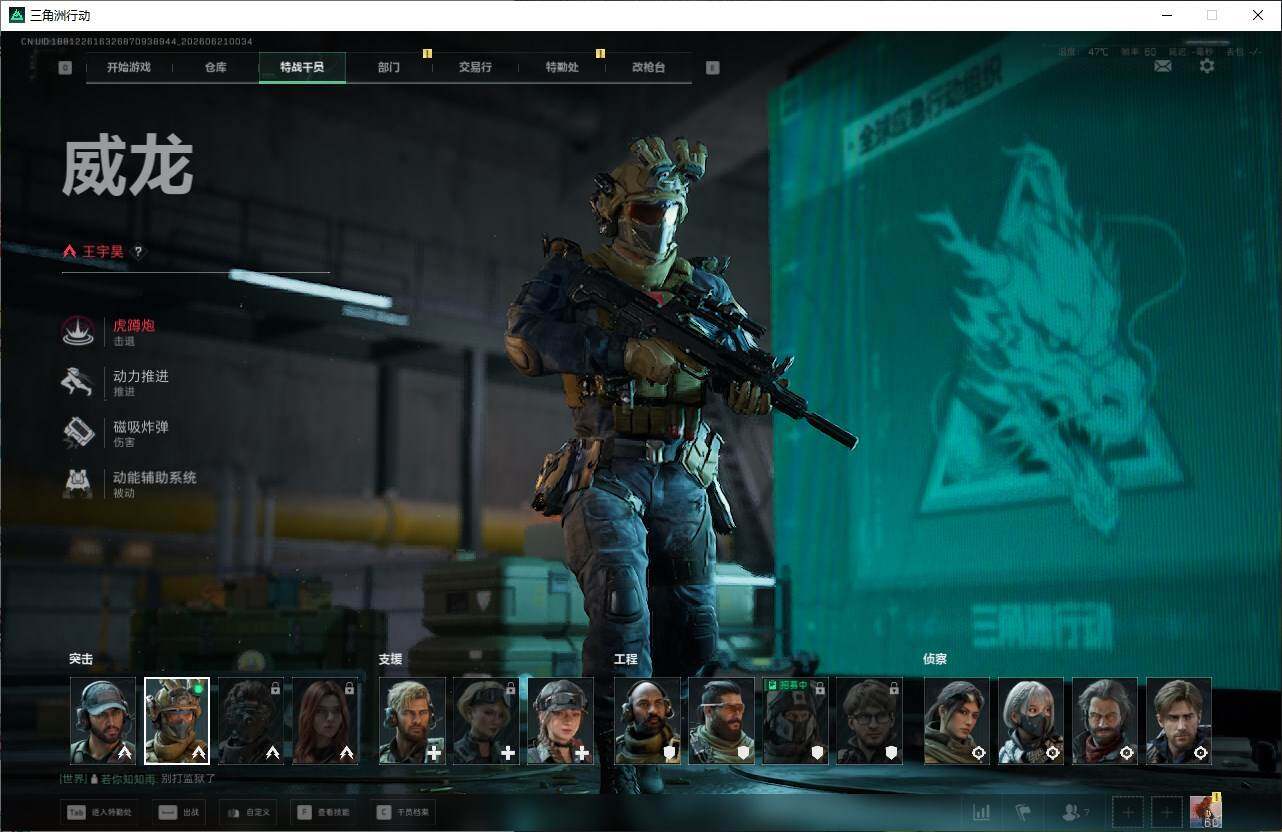This screenshot has height=832, width=1282.
Task: Click the first plus squad slot
Action: point(1128,812)
